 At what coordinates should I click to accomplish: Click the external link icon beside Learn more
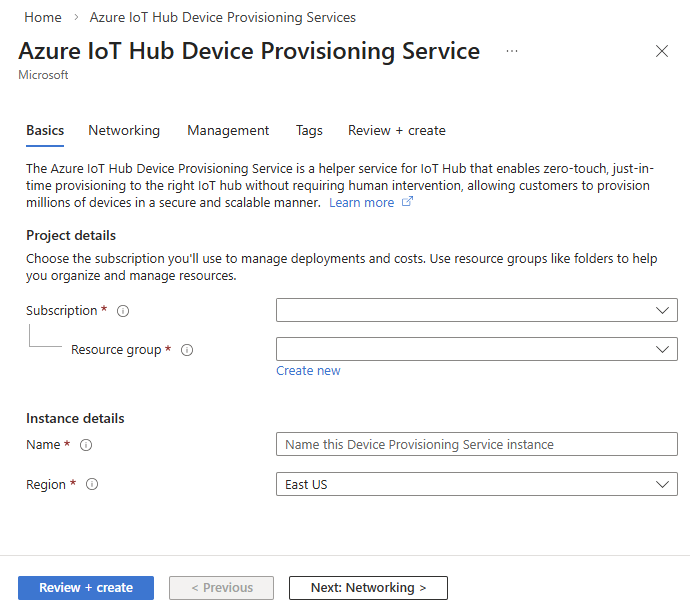[407, 202]
